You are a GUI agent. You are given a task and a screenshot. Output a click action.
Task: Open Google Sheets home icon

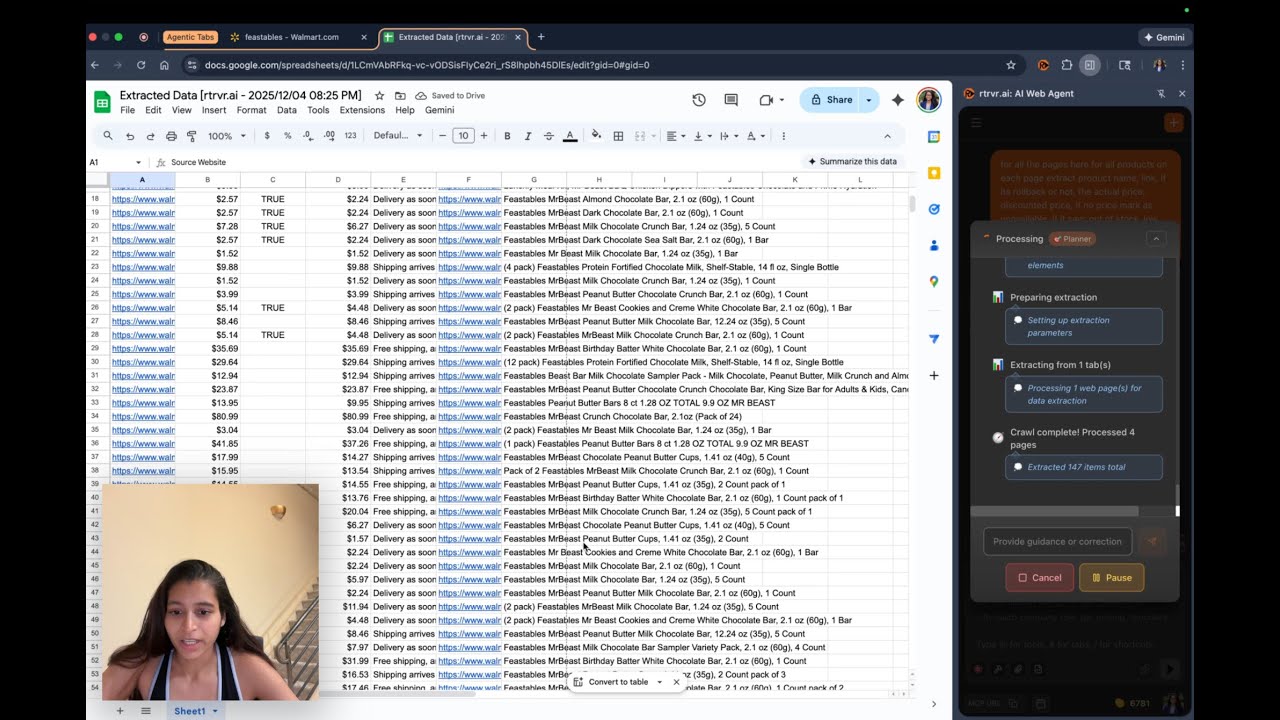pos(102,101)
